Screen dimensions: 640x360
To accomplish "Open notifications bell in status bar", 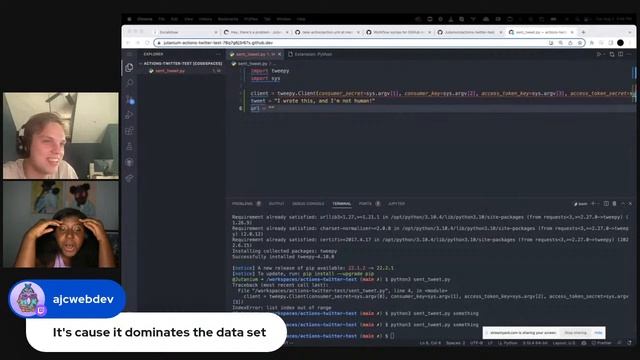I will [x=630, y=343].
